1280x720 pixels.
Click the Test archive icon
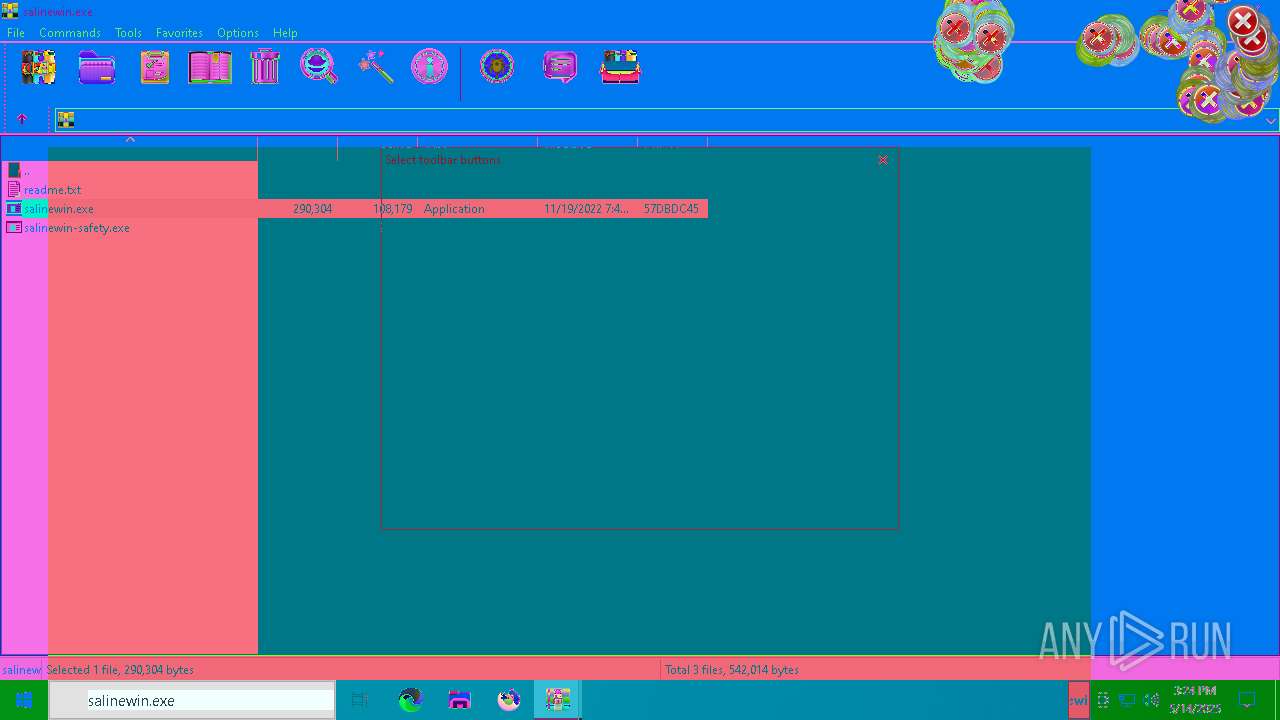click(x=154, y=67)
